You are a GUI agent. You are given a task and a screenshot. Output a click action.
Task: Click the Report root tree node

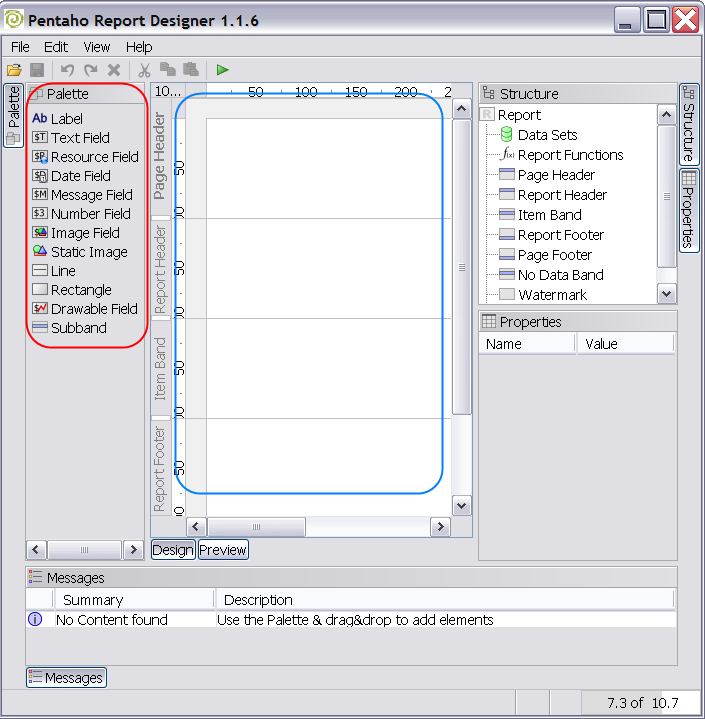[519, 115]
